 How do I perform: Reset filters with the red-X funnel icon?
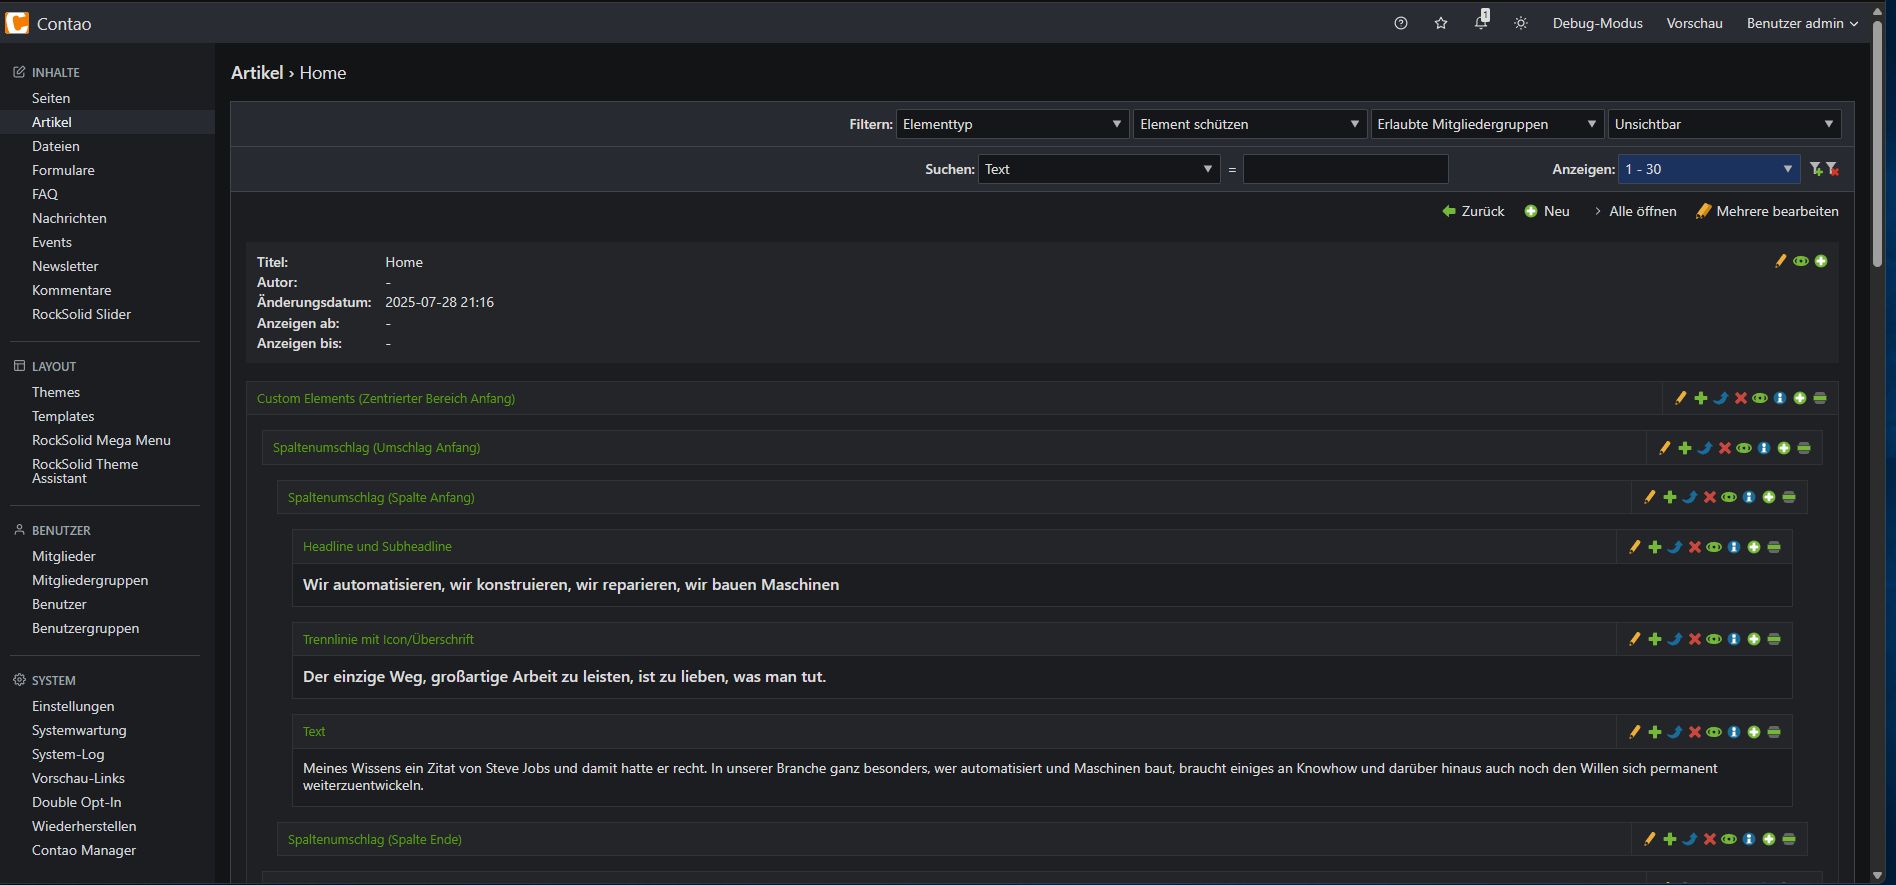(x=1833, y=169)
